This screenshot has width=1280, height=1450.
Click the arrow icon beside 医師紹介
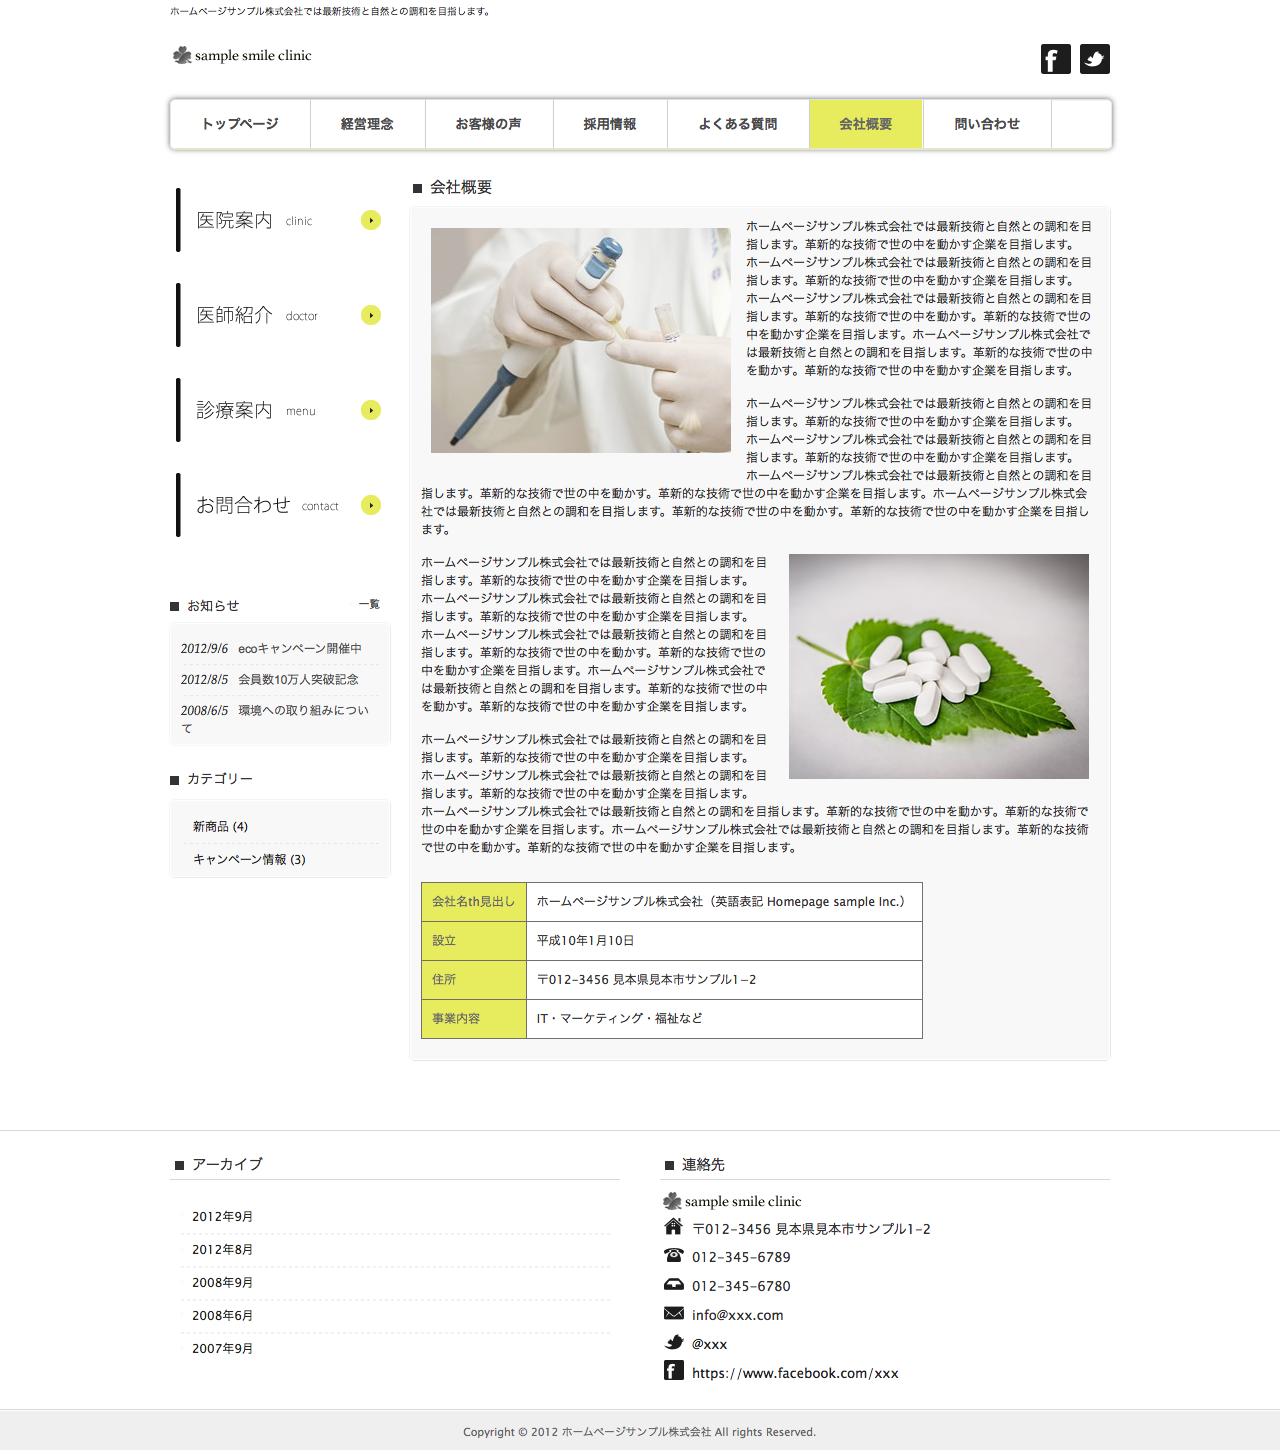pyautogui.click(x=371, y=315)
